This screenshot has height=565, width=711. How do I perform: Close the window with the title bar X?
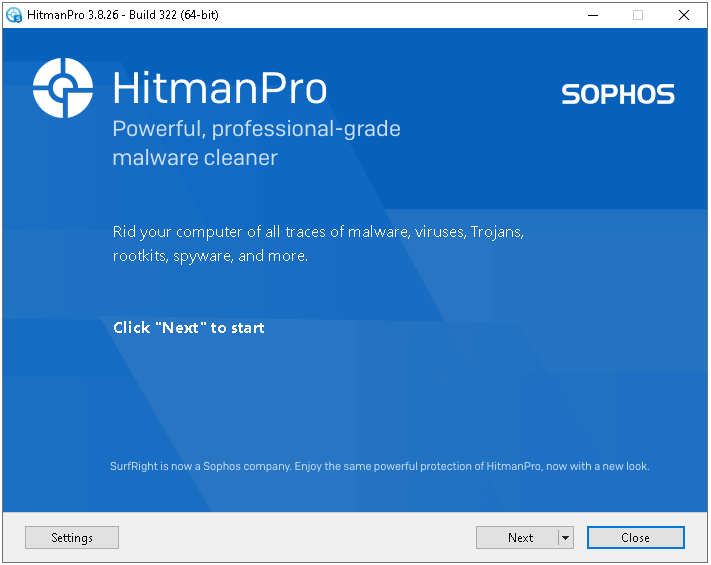[x=684, y=15]
